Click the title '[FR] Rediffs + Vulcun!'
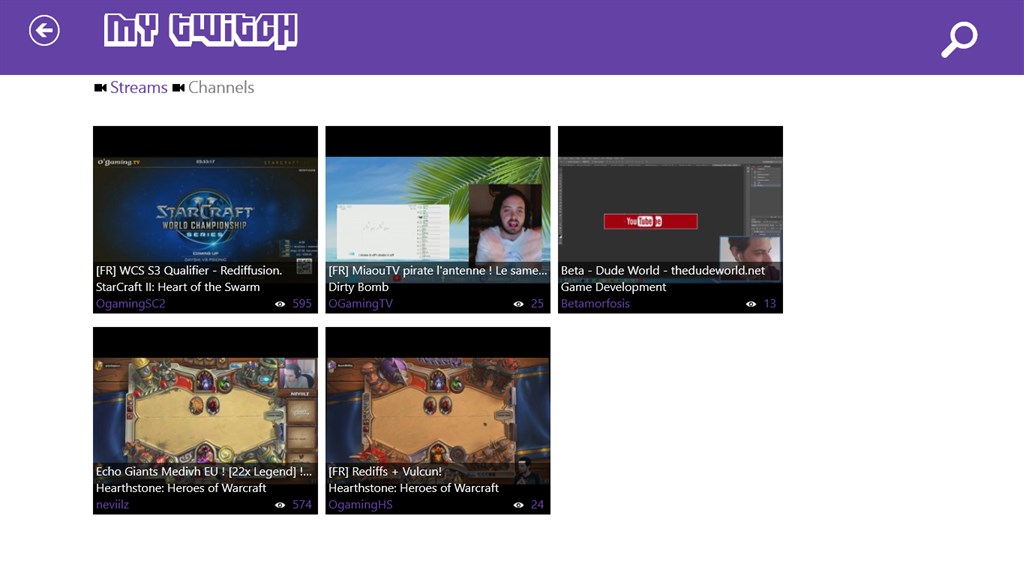This screenshot has height=576, width=1024. point(385,472)
